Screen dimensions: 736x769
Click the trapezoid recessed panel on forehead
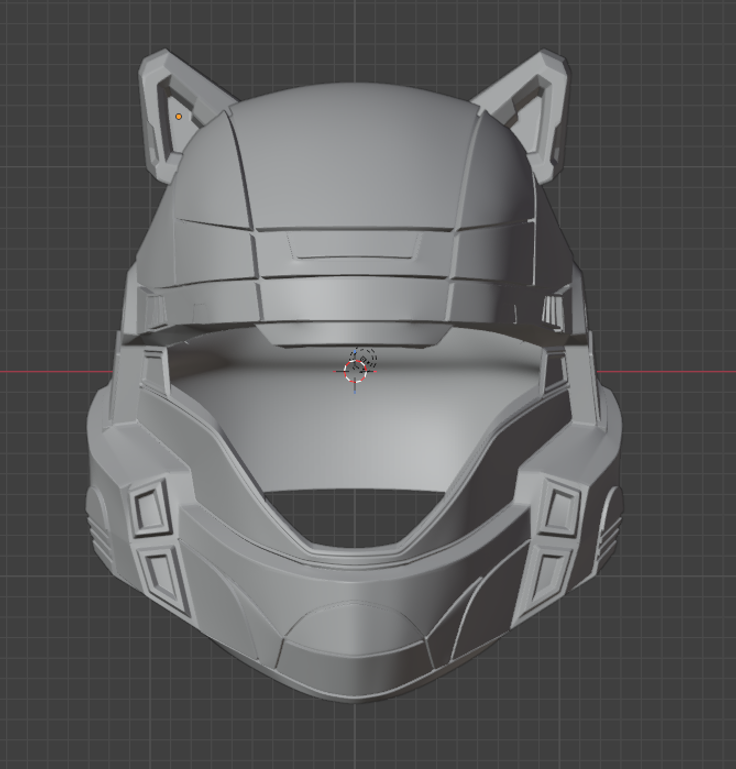coord(354,247)
